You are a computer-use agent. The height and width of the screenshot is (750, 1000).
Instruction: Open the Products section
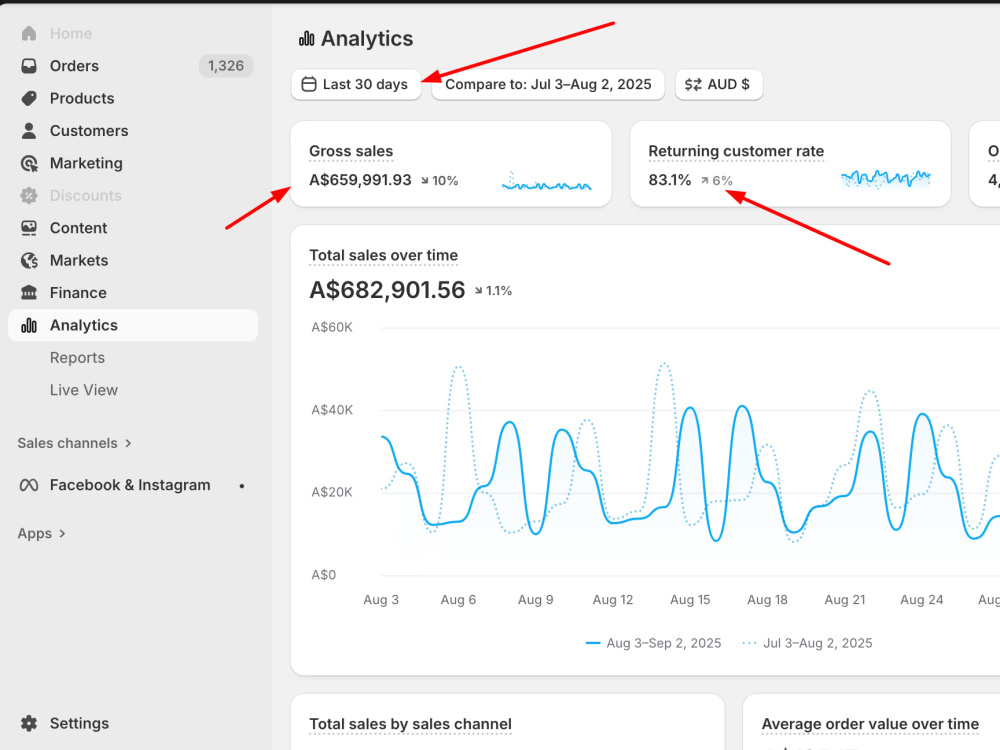133,98
